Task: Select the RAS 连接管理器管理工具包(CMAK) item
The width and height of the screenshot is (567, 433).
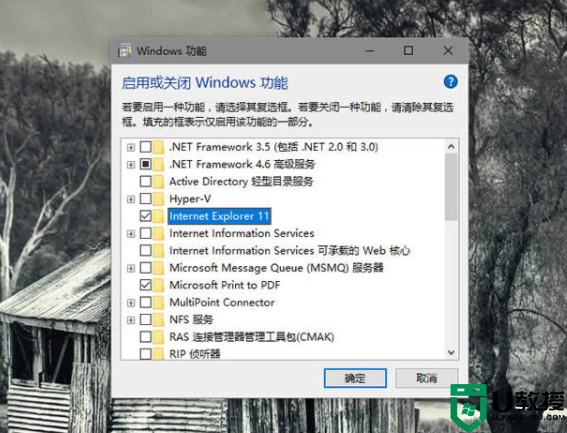Action: pyautogui.click(x=252, y=337)
